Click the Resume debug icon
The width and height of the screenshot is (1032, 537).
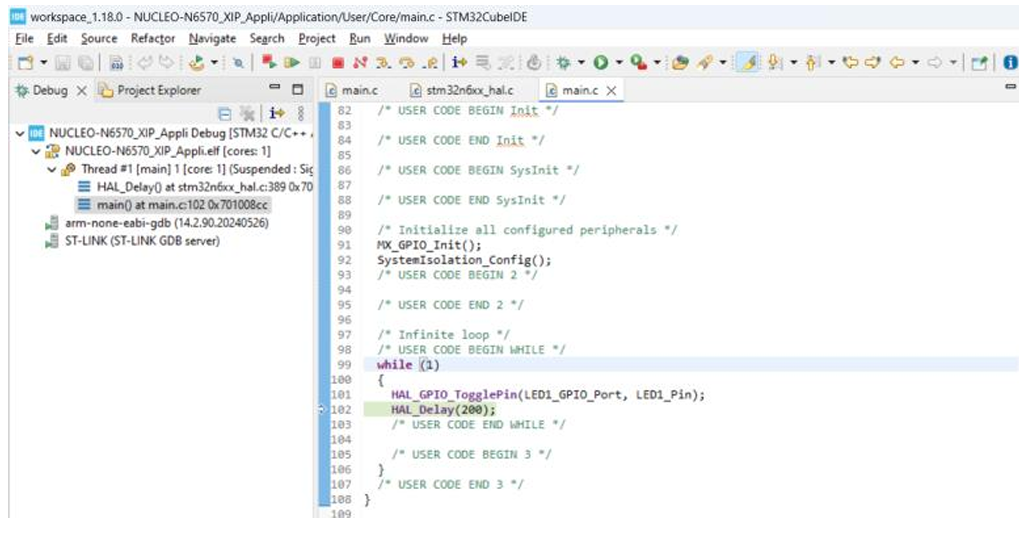click(x=292, y=63)
